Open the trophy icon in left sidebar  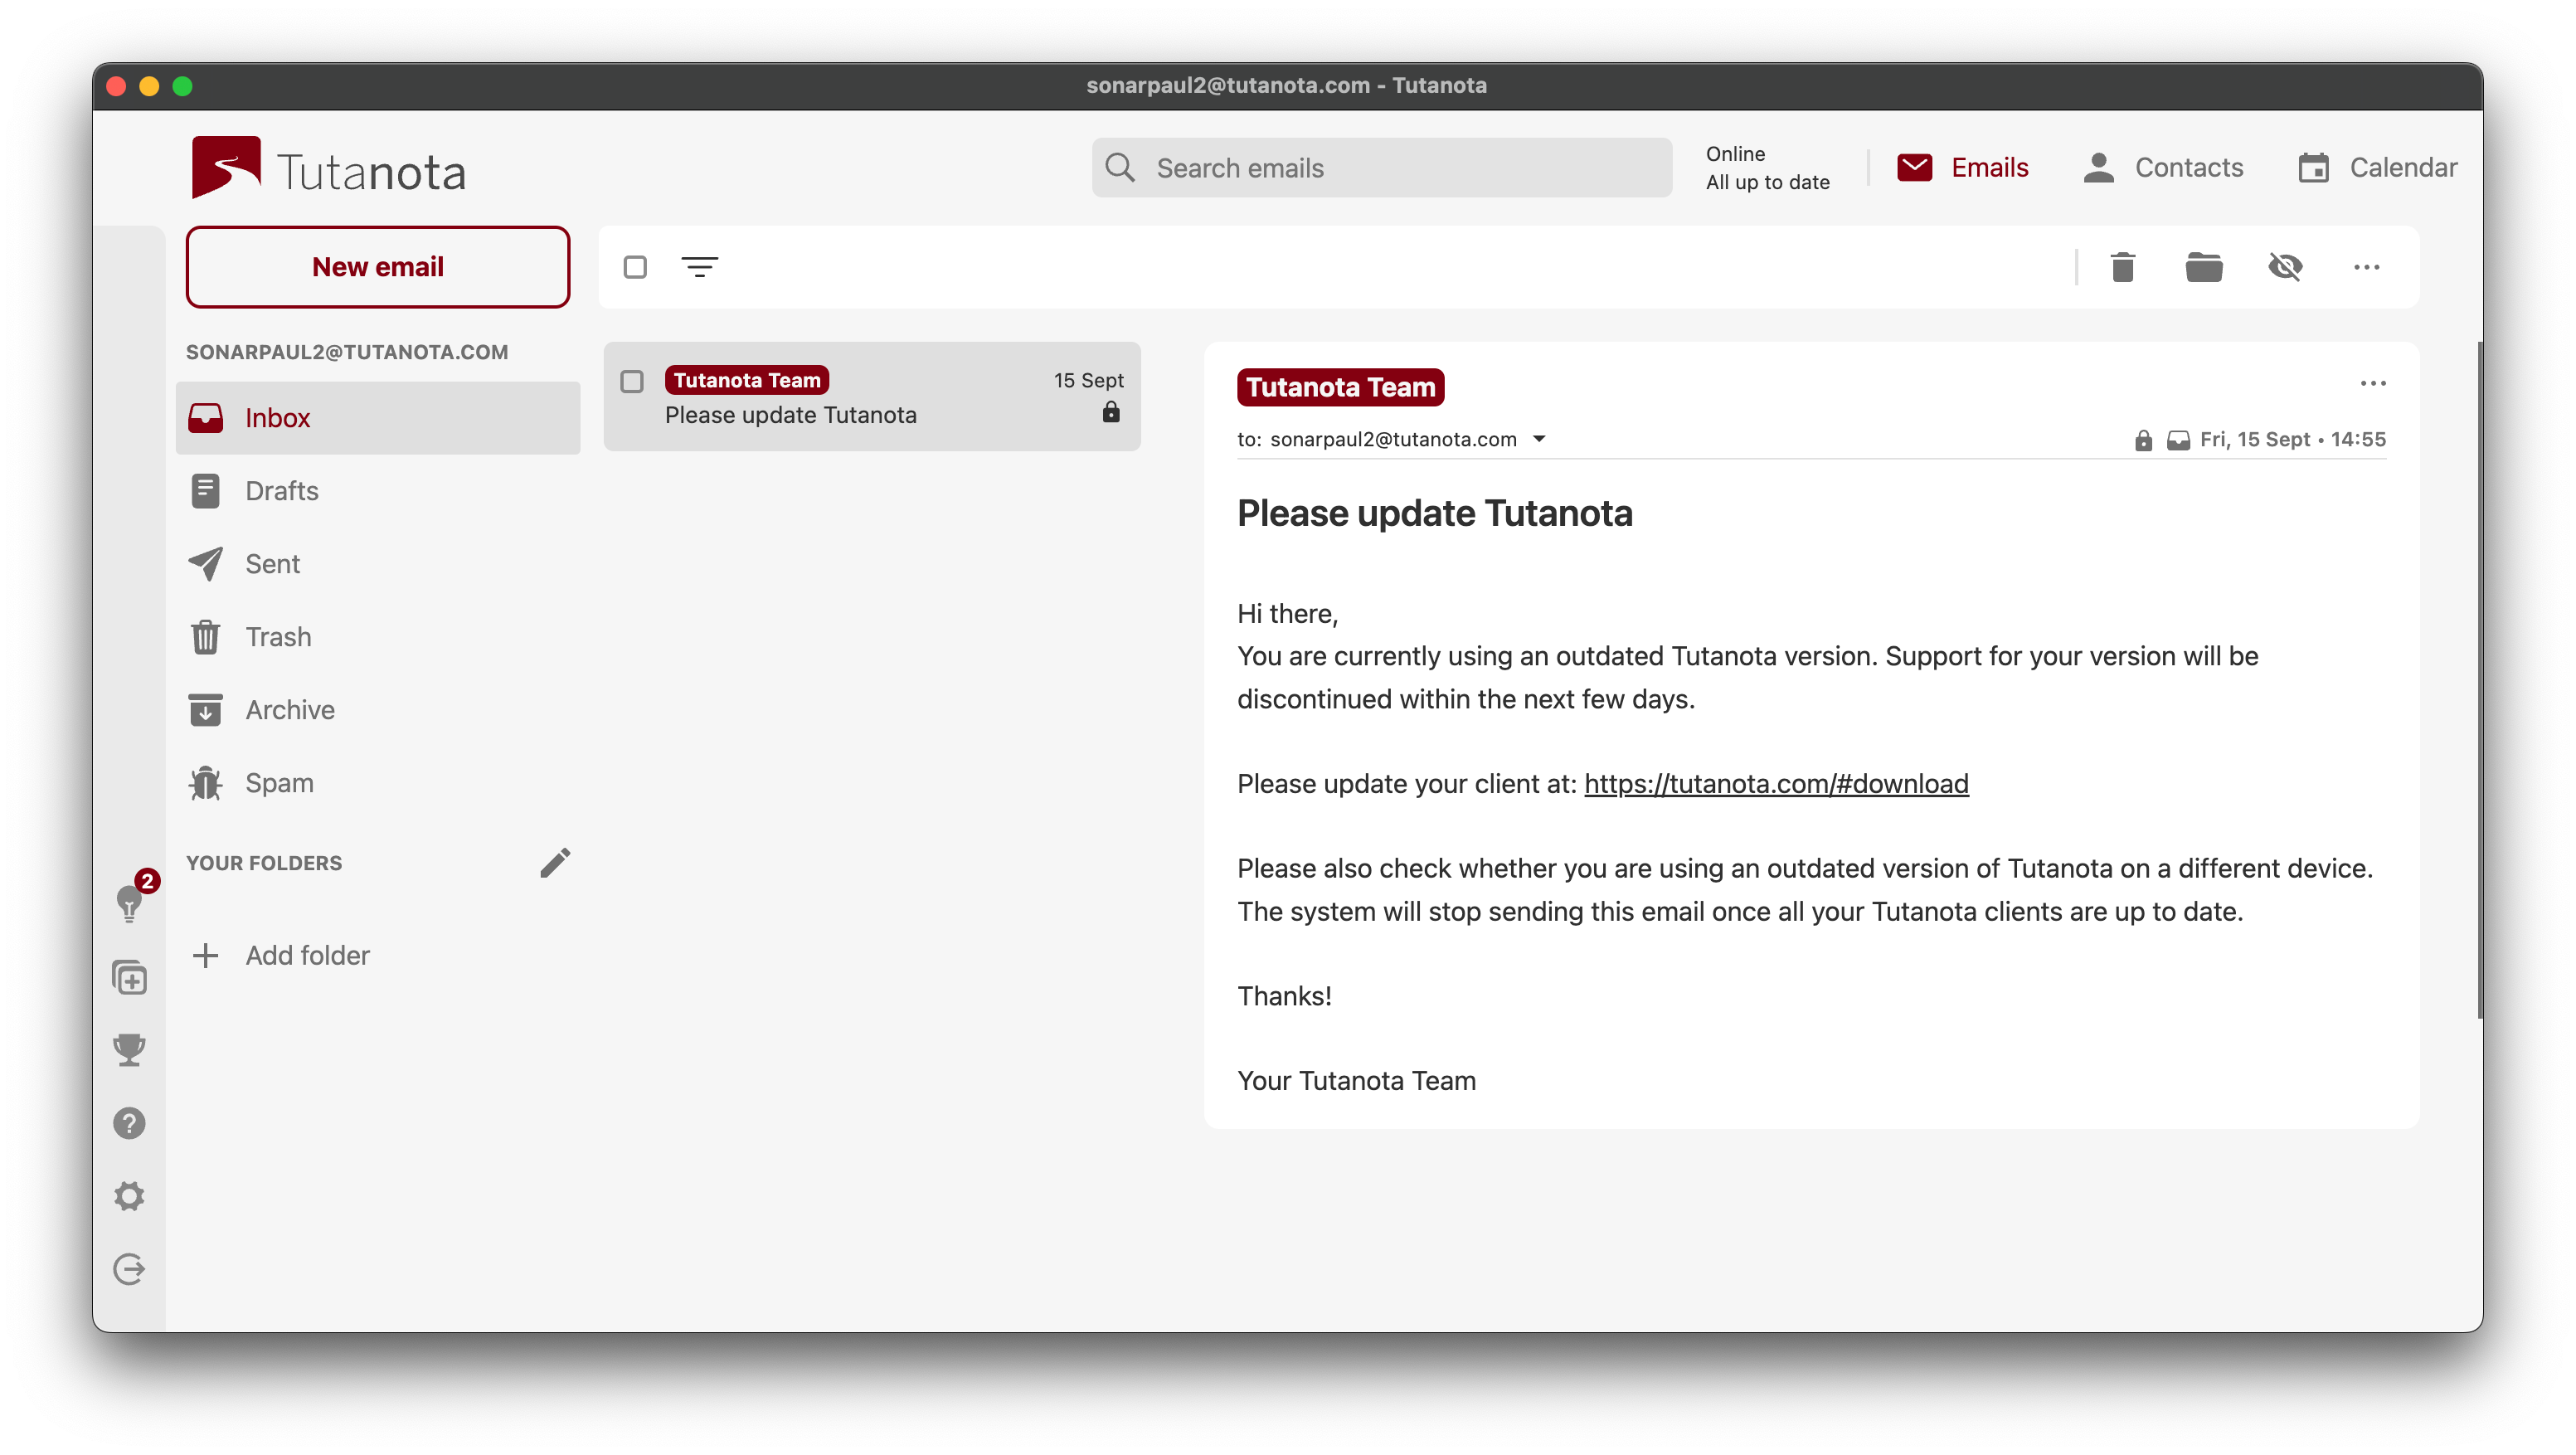[130, 1050]
